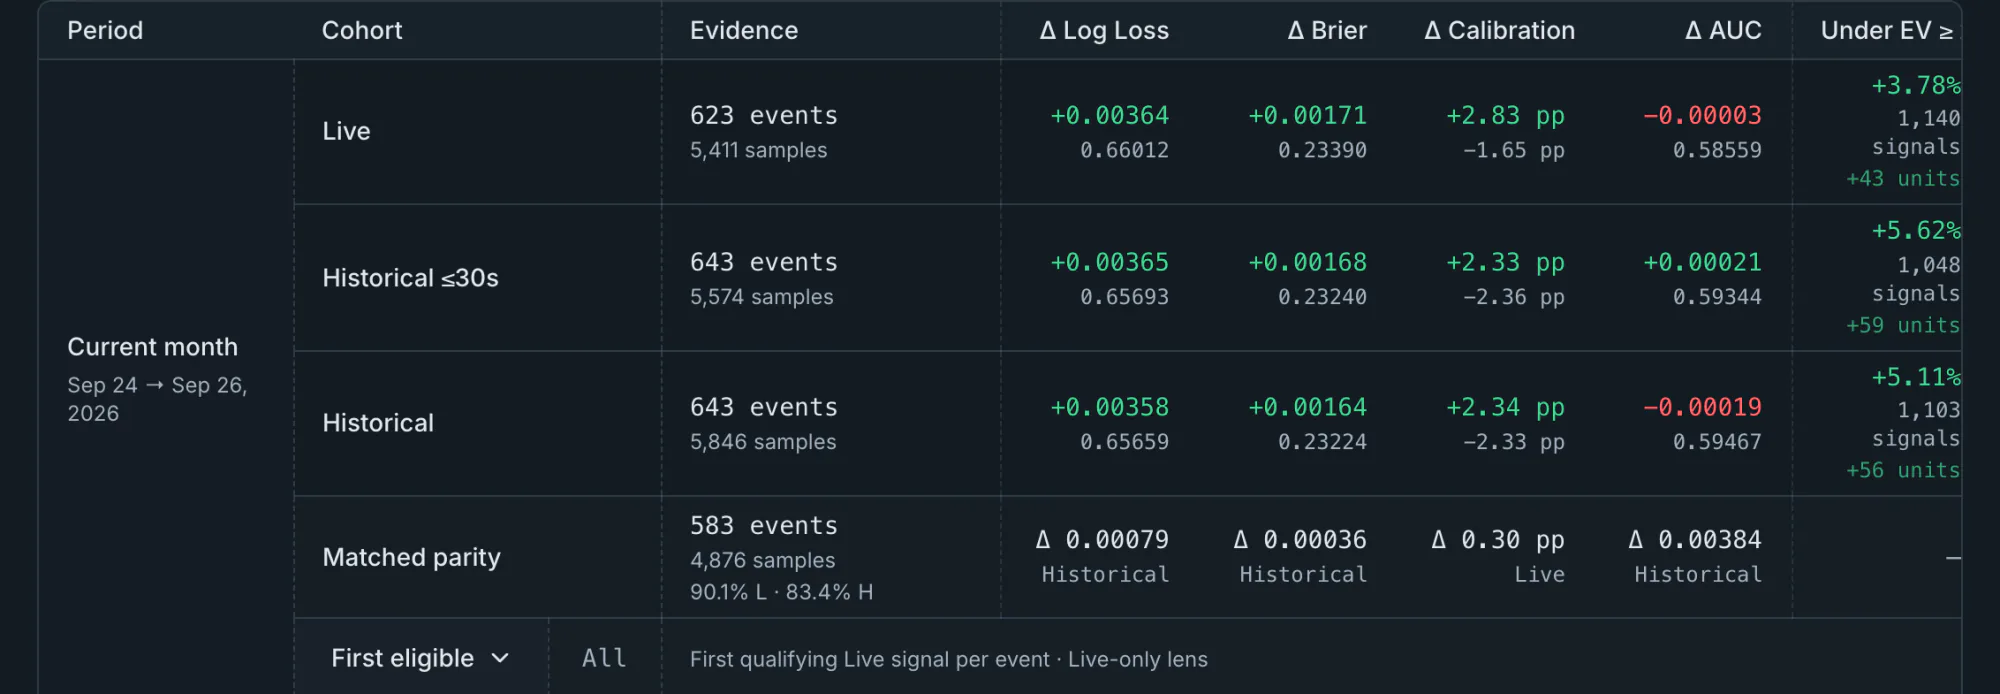Click the −1.65 pp calibration value
This screenshot has width=2000, height=694.
pyautogui.click(x=1513, y=150)
